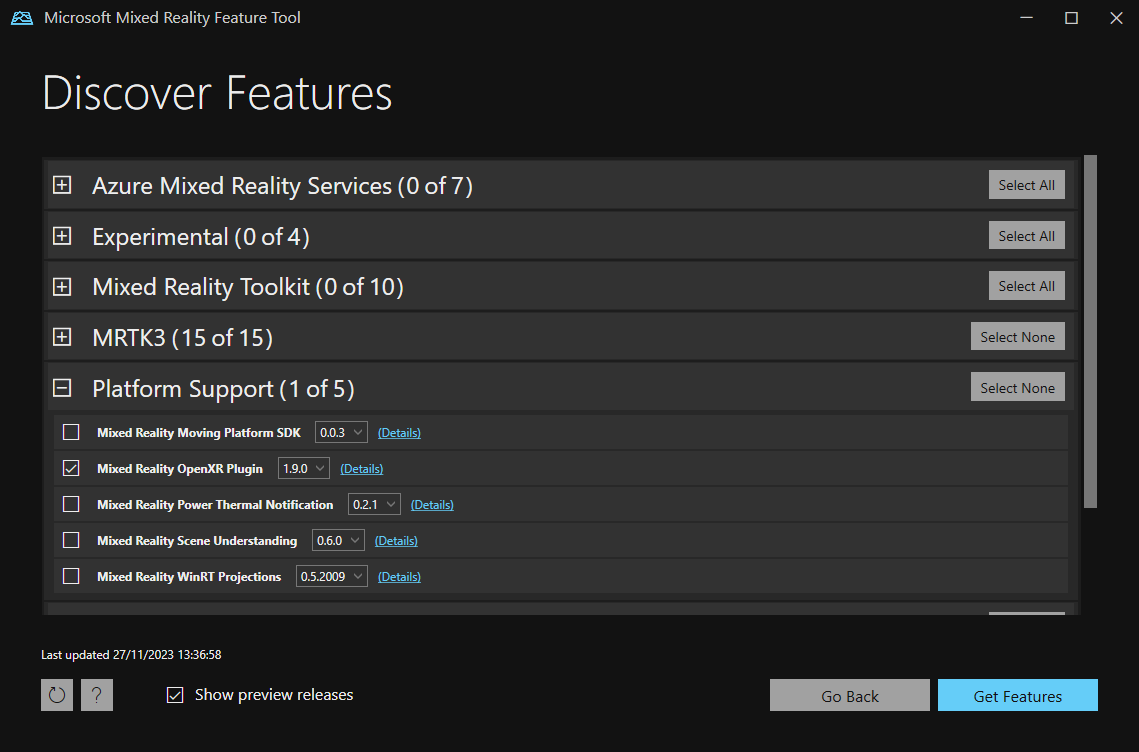Image resolution: width=1139 pixels, height=752 pixels.
Task: Click the Get Features button
Action: click(x=1017, y=694)
